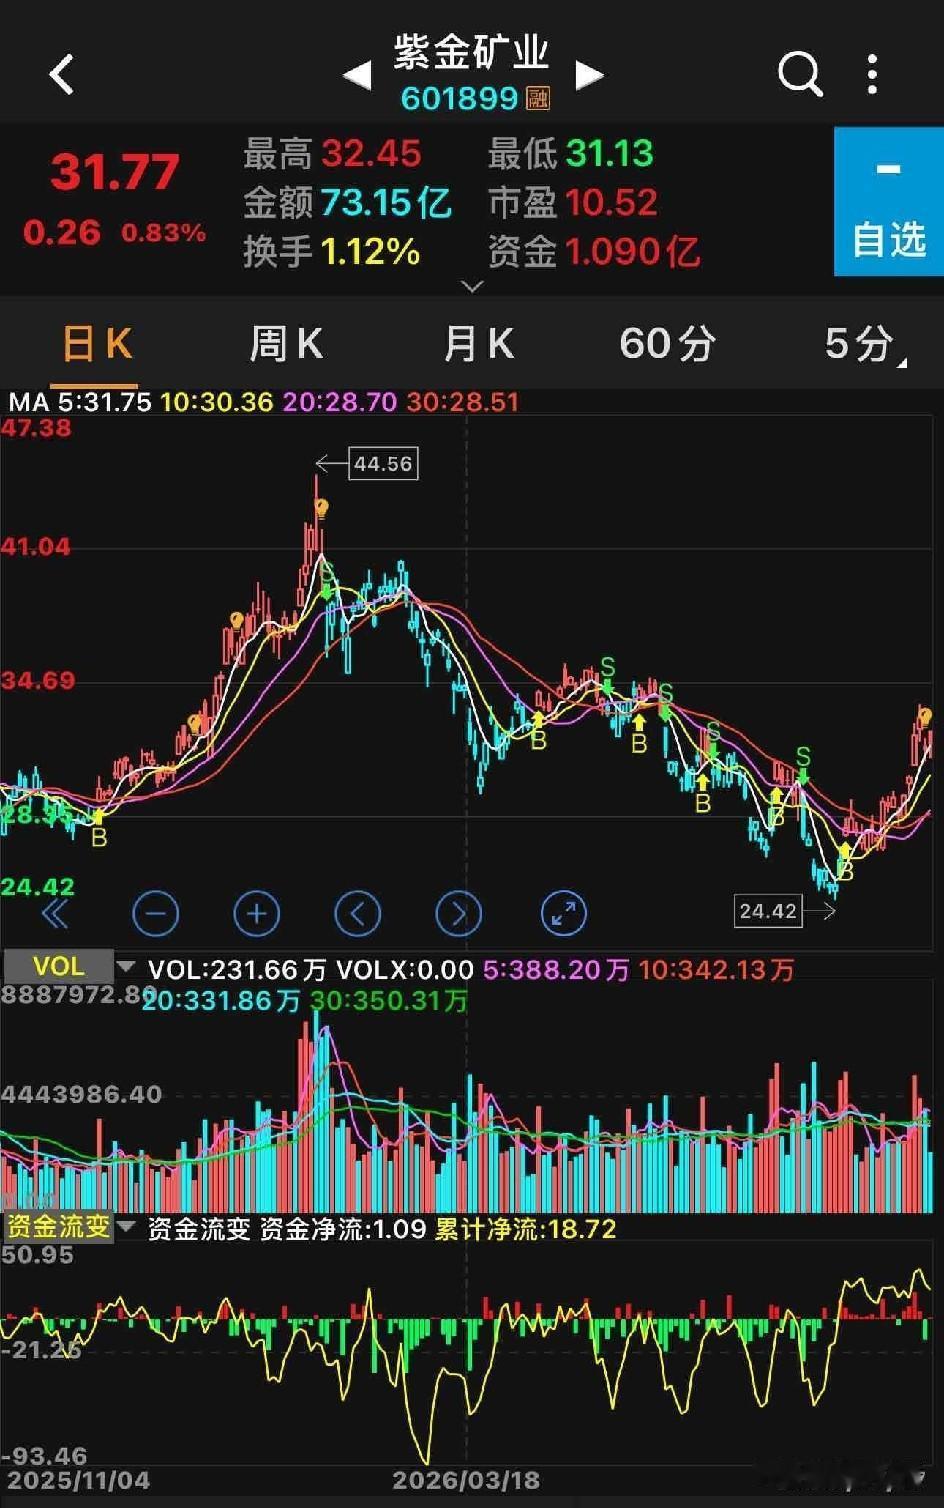The width and height of the screenshot is (944, 1508).
Task: Switch to next stock with right triangle
Action: point(590,75)
